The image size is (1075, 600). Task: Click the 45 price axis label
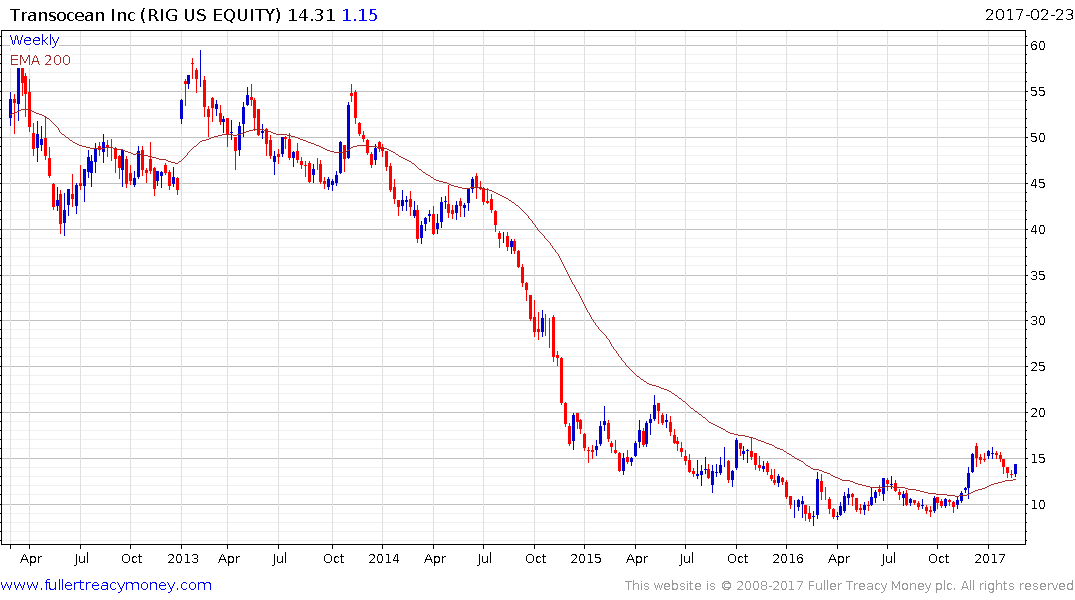(x=1037, y=184)
